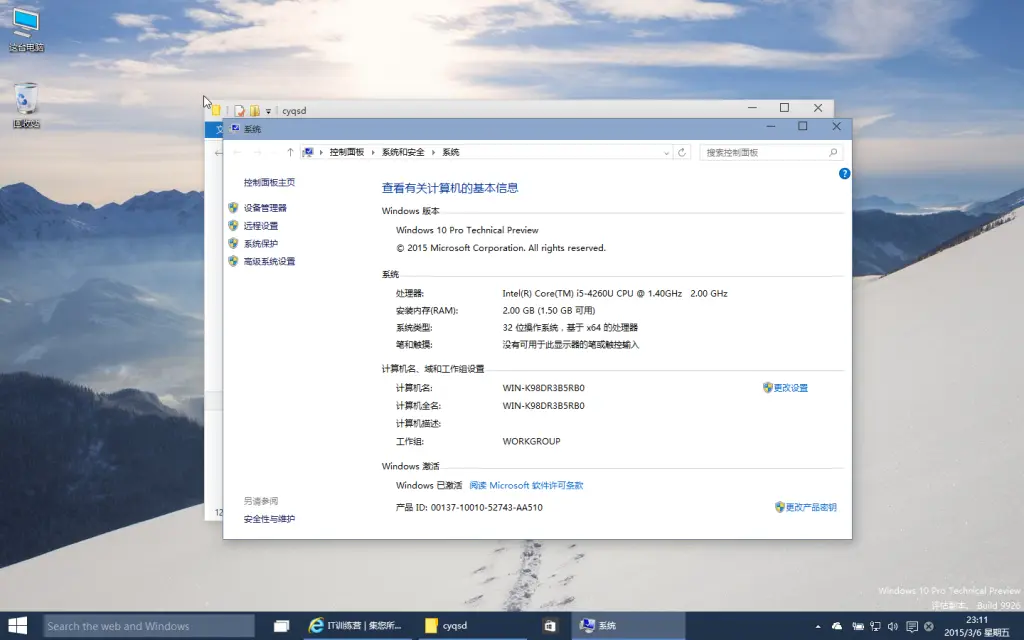This screenshot has width=1024, height=640.
Task: Maximize the cyqsd explorer window
Action: point(784,108)
